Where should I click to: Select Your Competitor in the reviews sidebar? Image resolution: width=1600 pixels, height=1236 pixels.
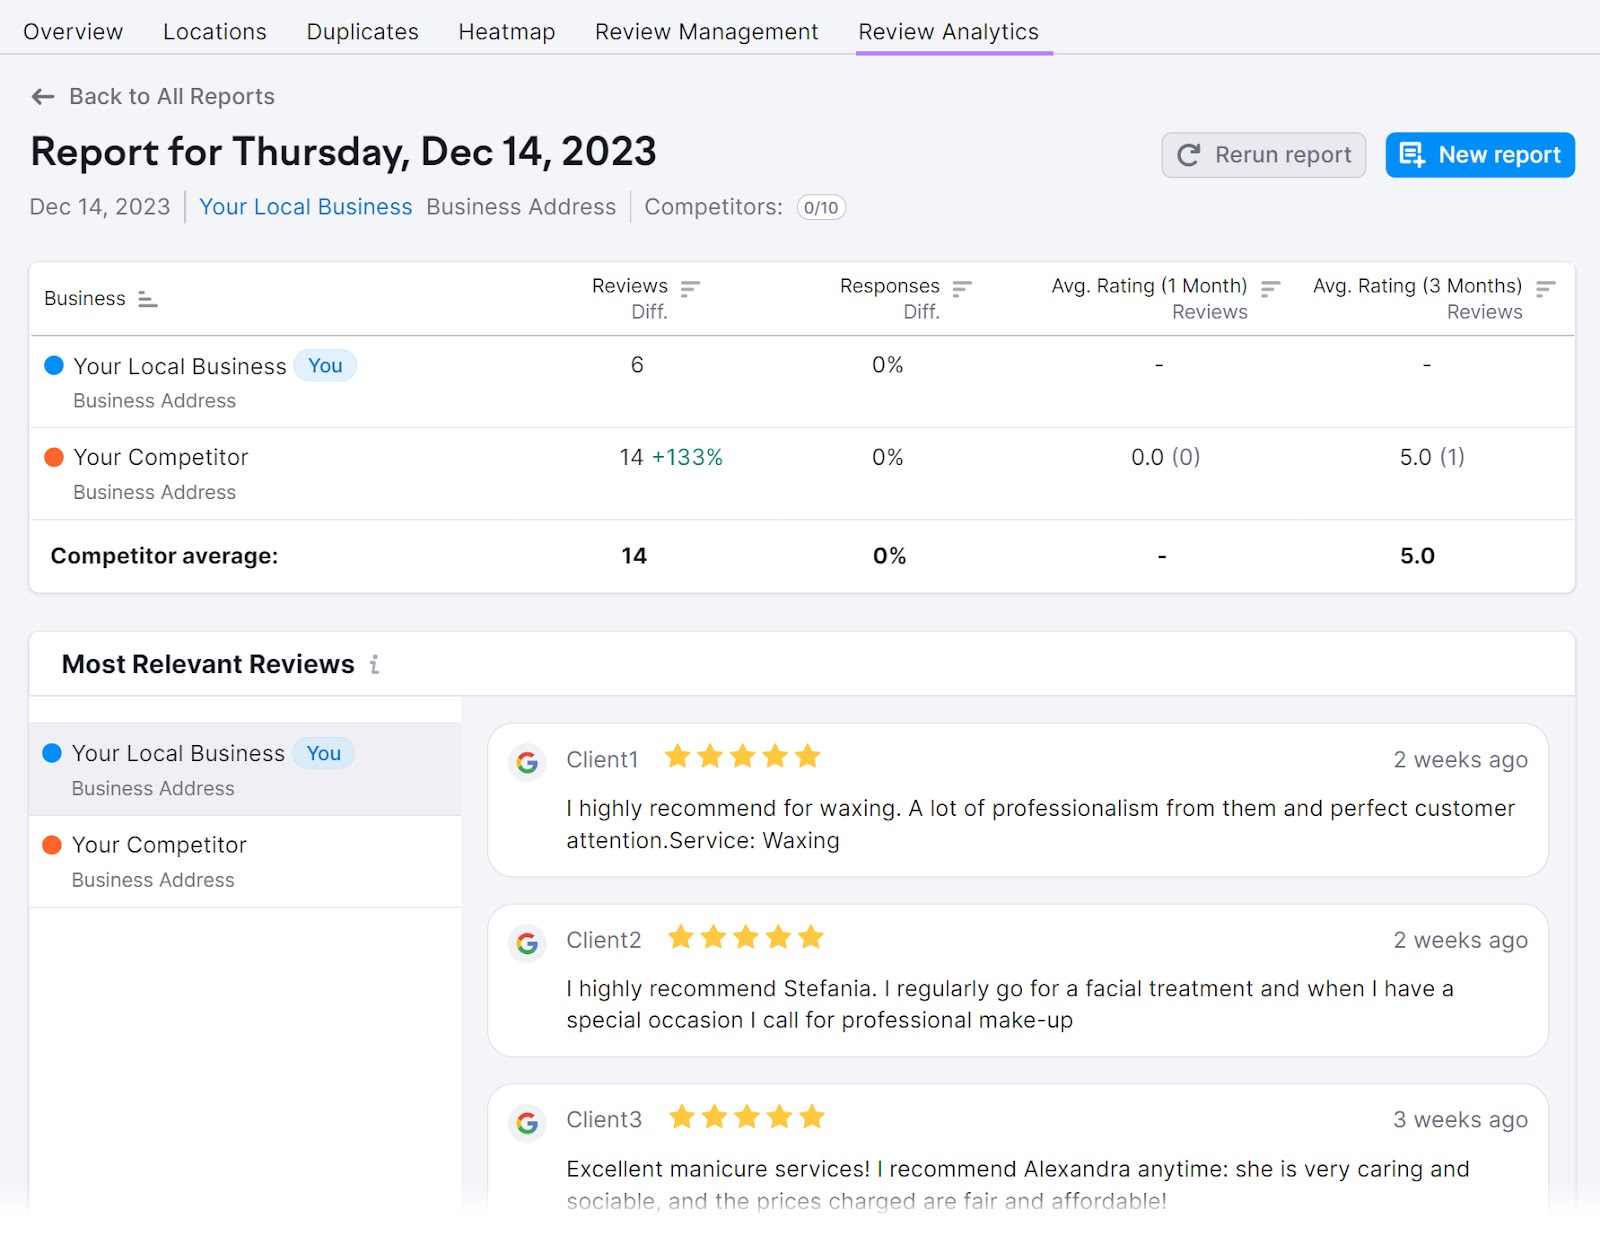click(159, 845)
